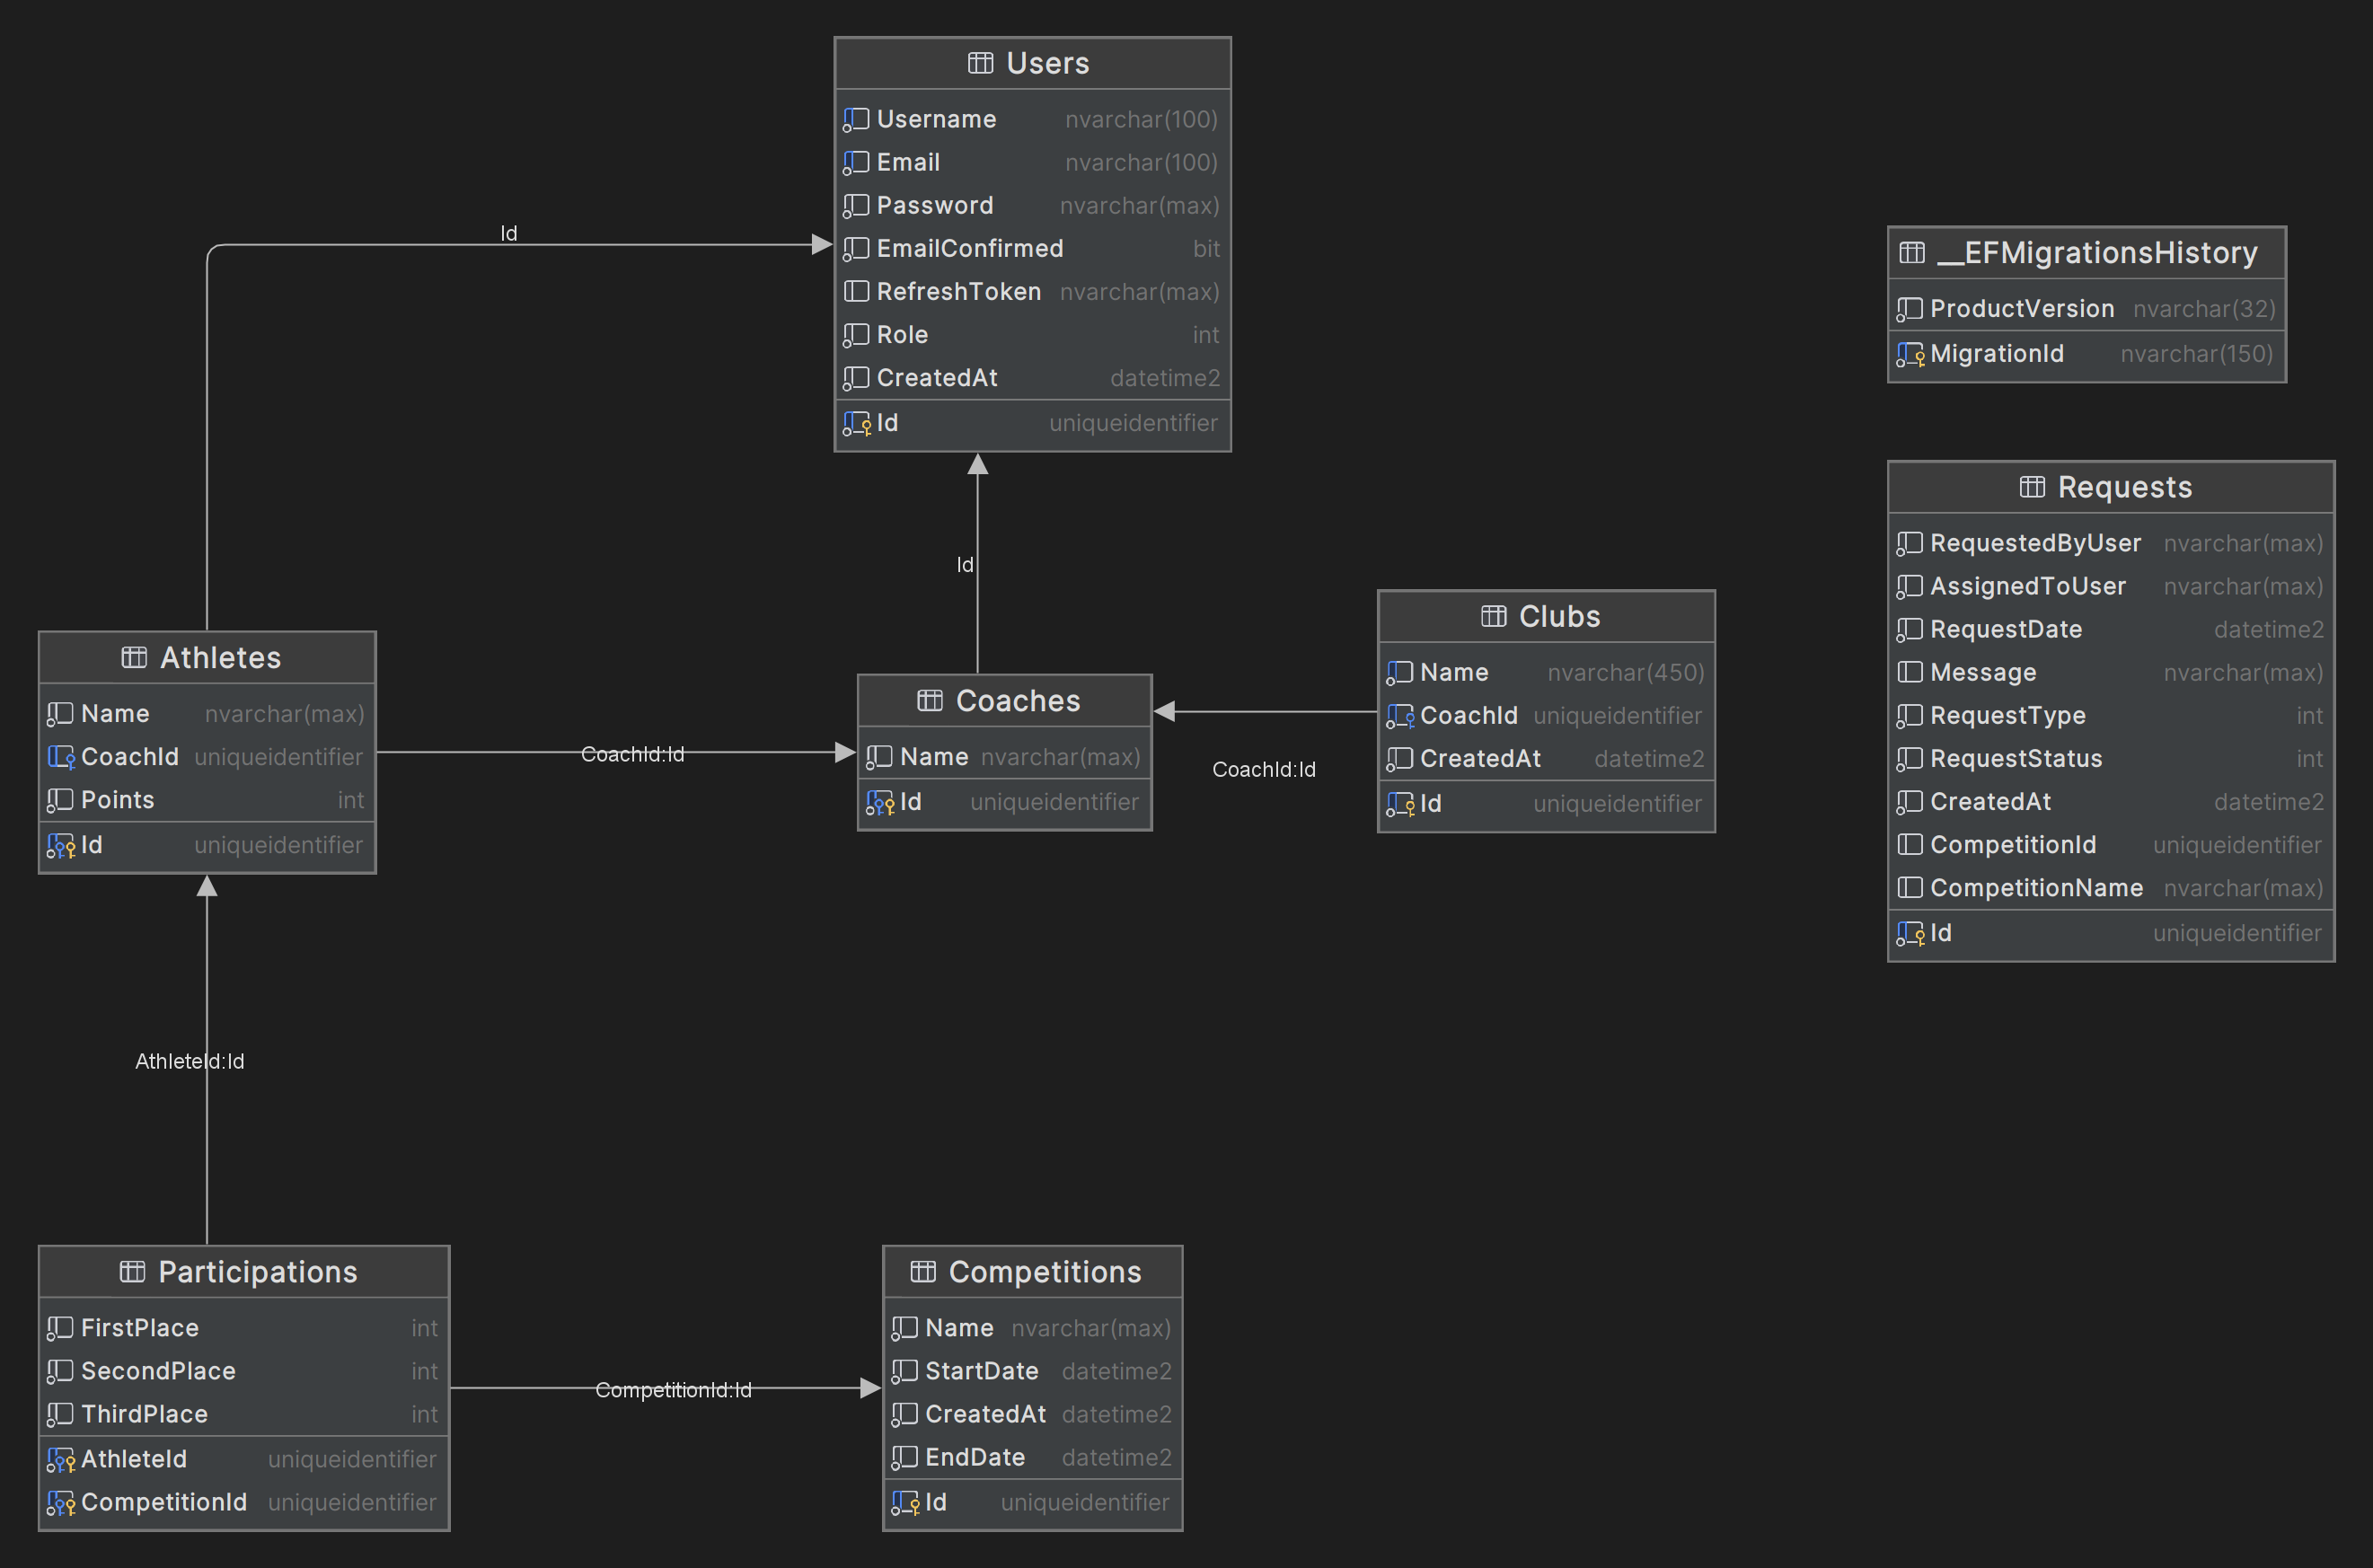
Task: Click the primary key icon of Users Id
Action: [x=857, y=423]
